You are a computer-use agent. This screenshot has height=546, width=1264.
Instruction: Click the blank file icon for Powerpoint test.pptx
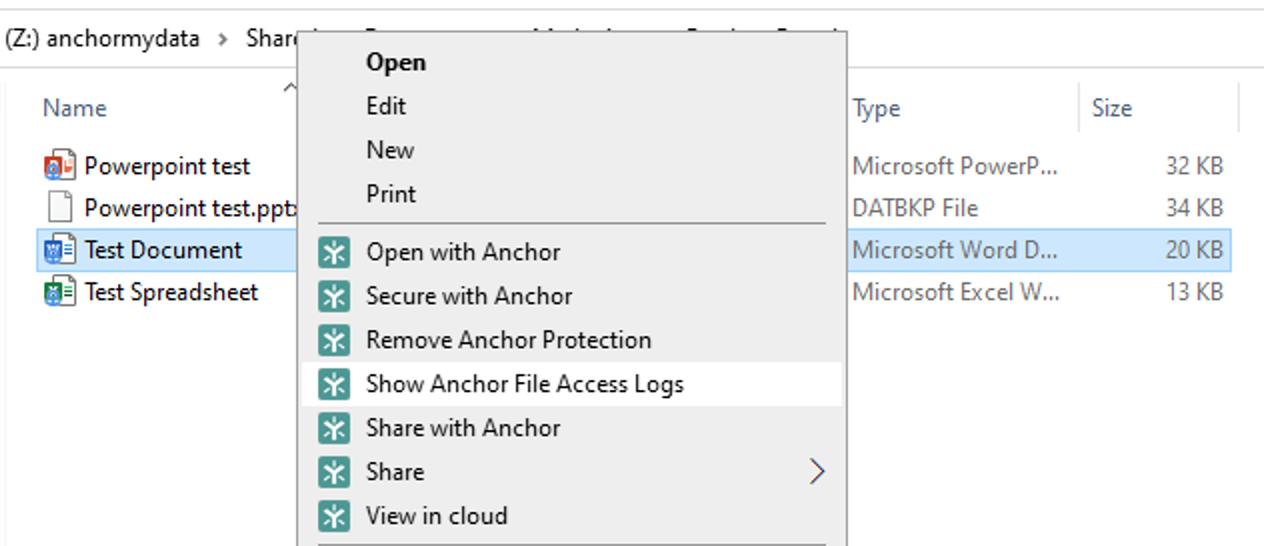coord(60,208)
